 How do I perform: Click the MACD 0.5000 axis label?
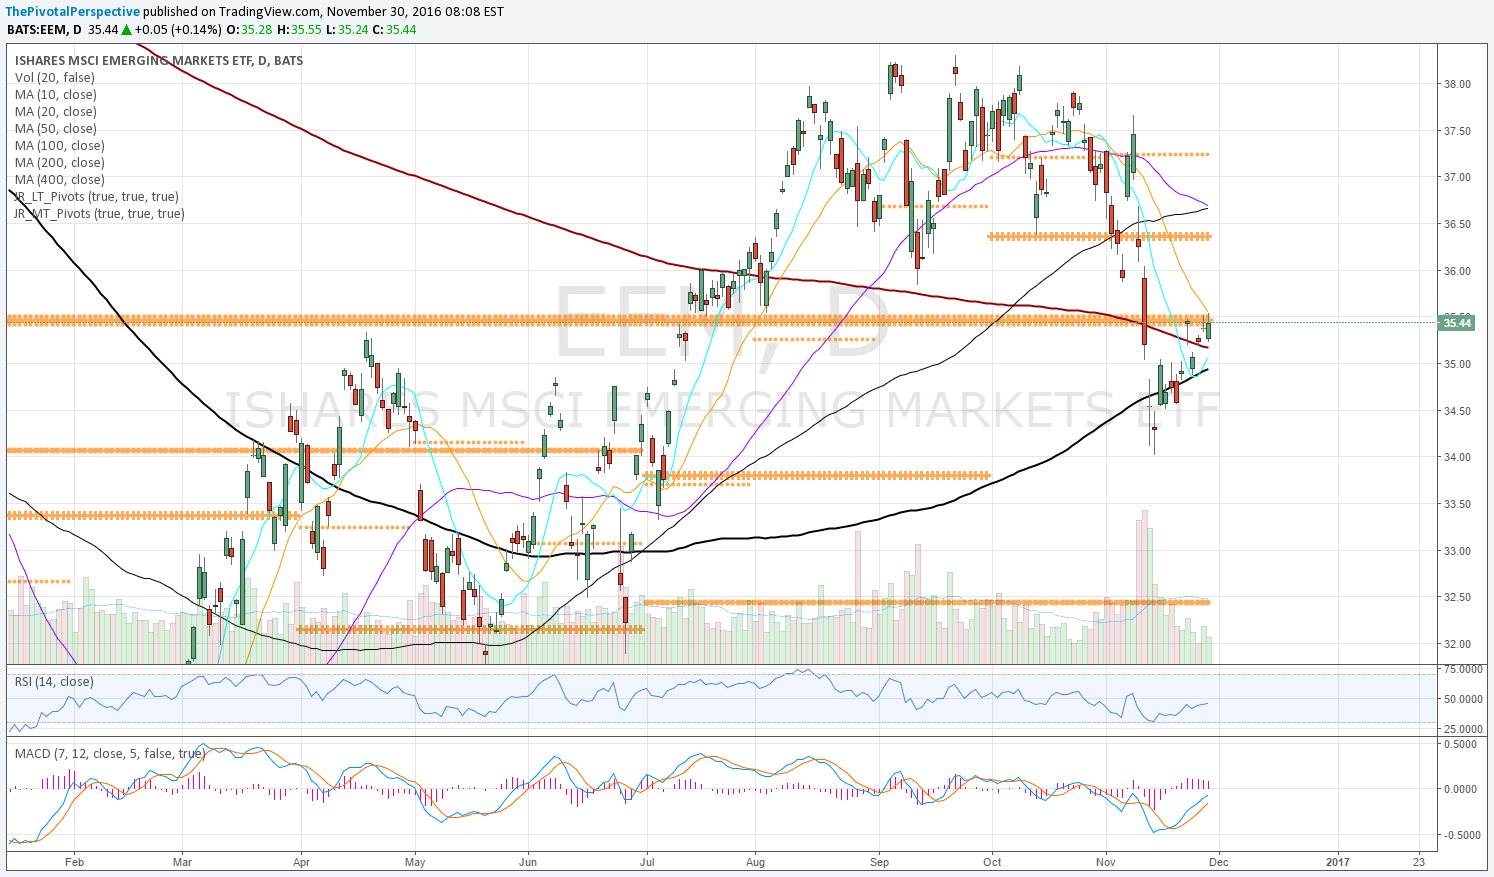coord(1460,744)
